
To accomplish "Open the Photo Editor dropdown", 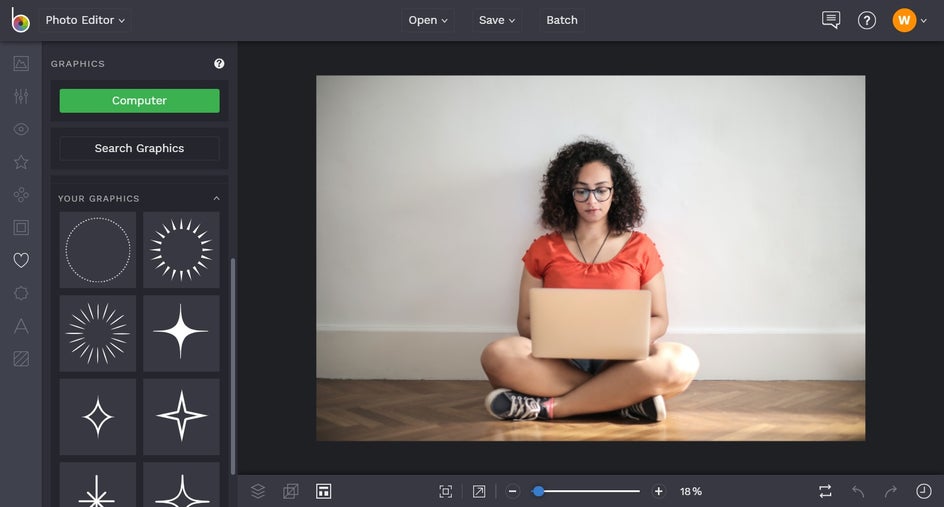I will coord(85,20).
